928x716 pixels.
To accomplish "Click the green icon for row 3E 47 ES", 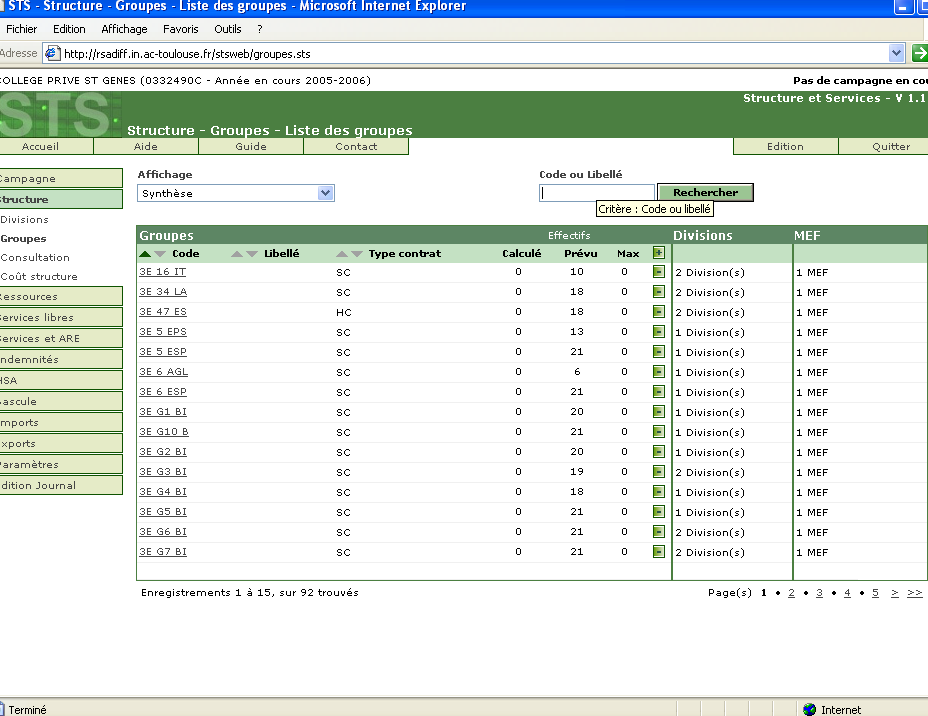I will pos(658,312).
